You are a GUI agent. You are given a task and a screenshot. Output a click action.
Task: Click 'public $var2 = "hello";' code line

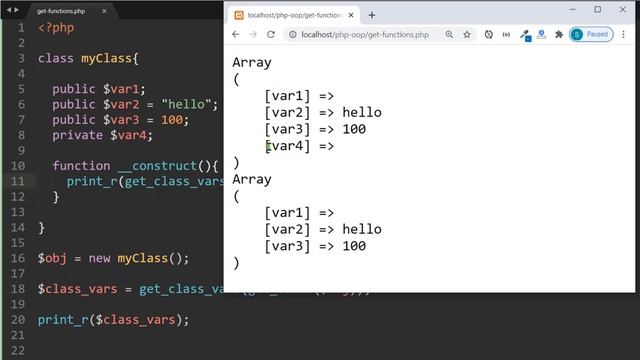(135, 104)
